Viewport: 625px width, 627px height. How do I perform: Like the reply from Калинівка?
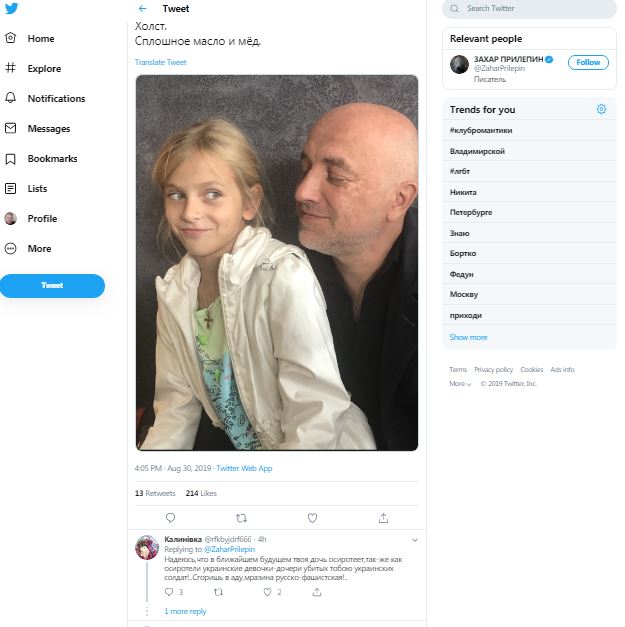[x=267, y=592]
